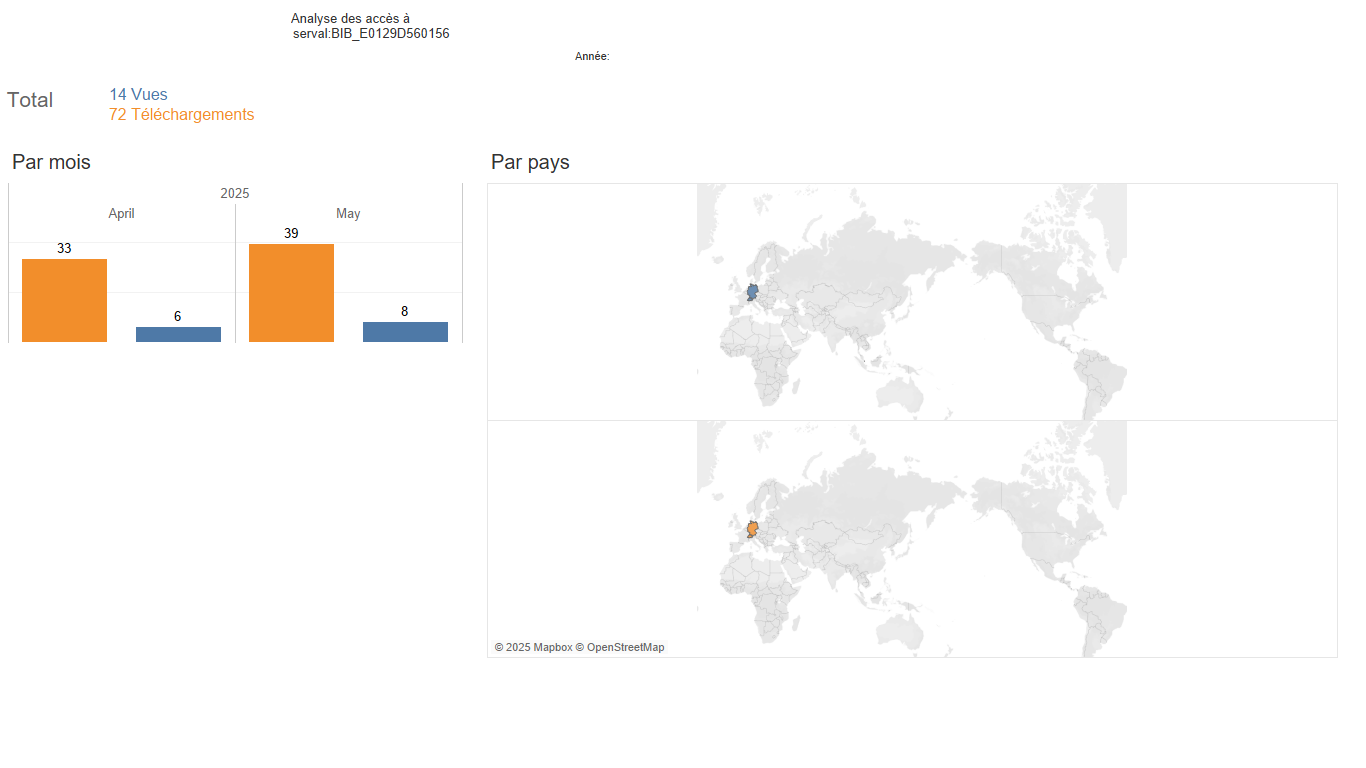Click the value label 39 above May bar
The width and height of the screenshot is (1366, 768).
(x=291, y=233)
